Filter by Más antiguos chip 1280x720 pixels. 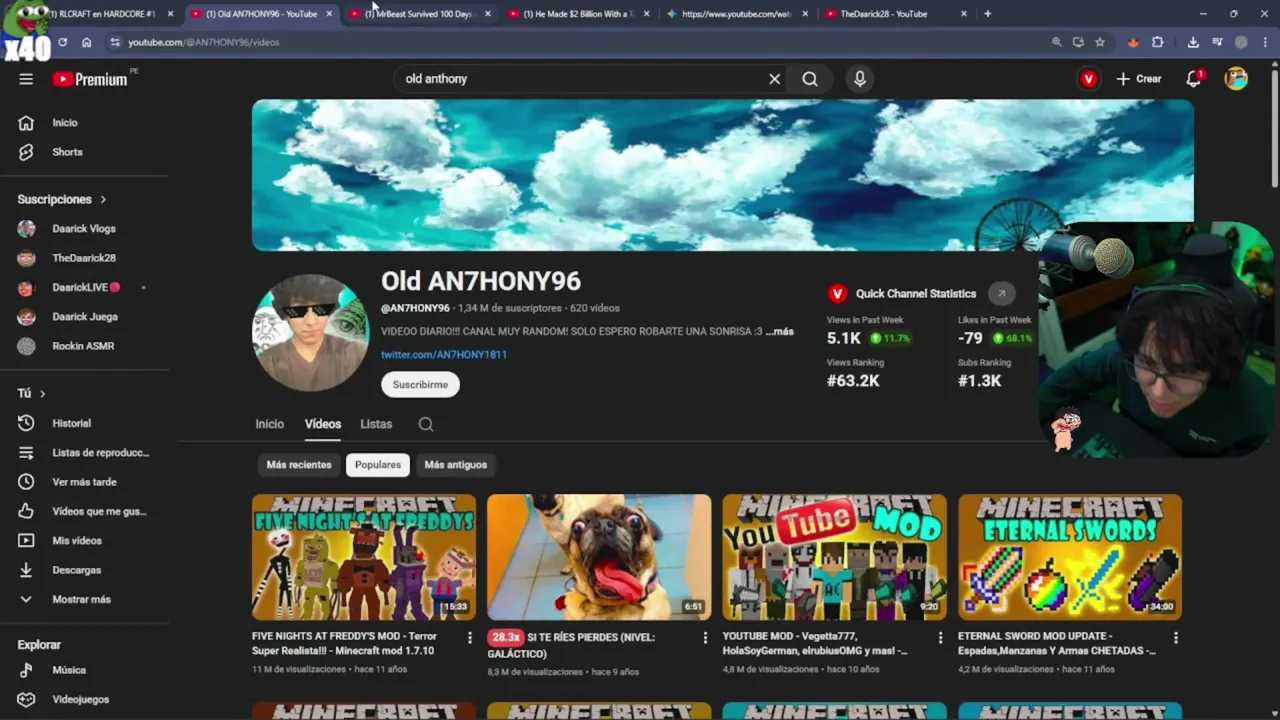coord(455,465)
